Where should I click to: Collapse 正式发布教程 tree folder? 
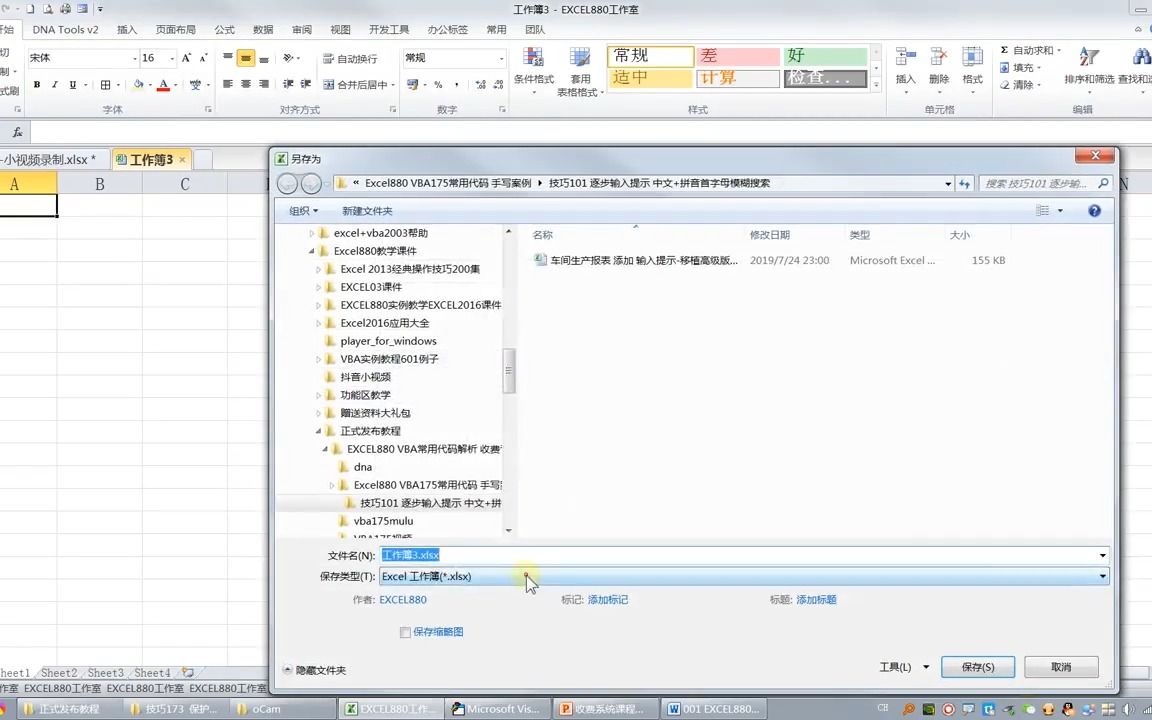pos(318,431)
